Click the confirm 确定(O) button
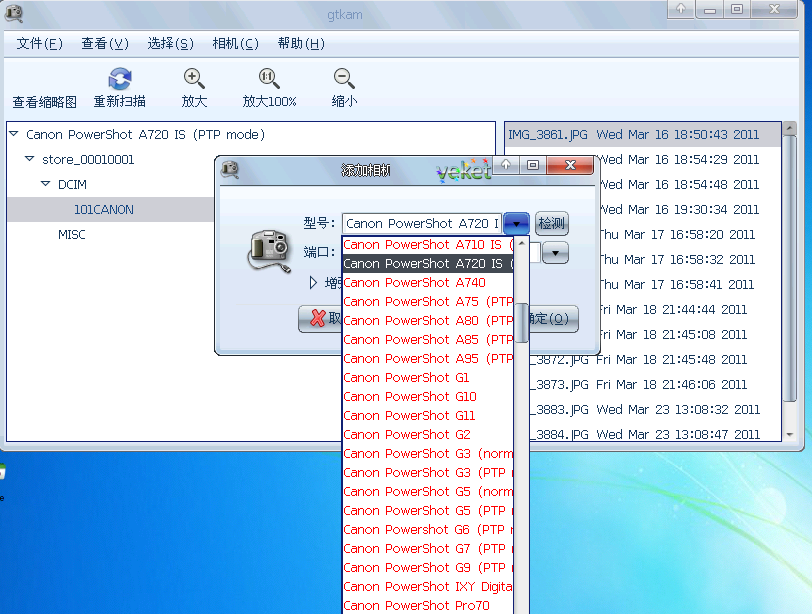 coord(553,318)
